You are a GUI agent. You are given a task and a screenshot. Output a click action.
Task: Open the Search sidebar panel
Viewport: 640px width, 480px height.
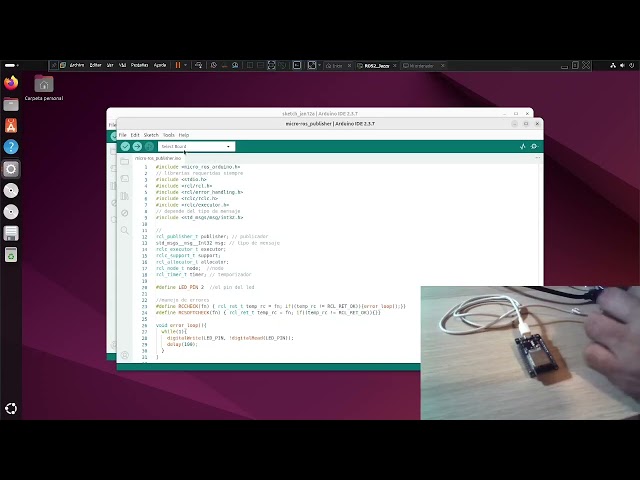click(x=124, y=230)
